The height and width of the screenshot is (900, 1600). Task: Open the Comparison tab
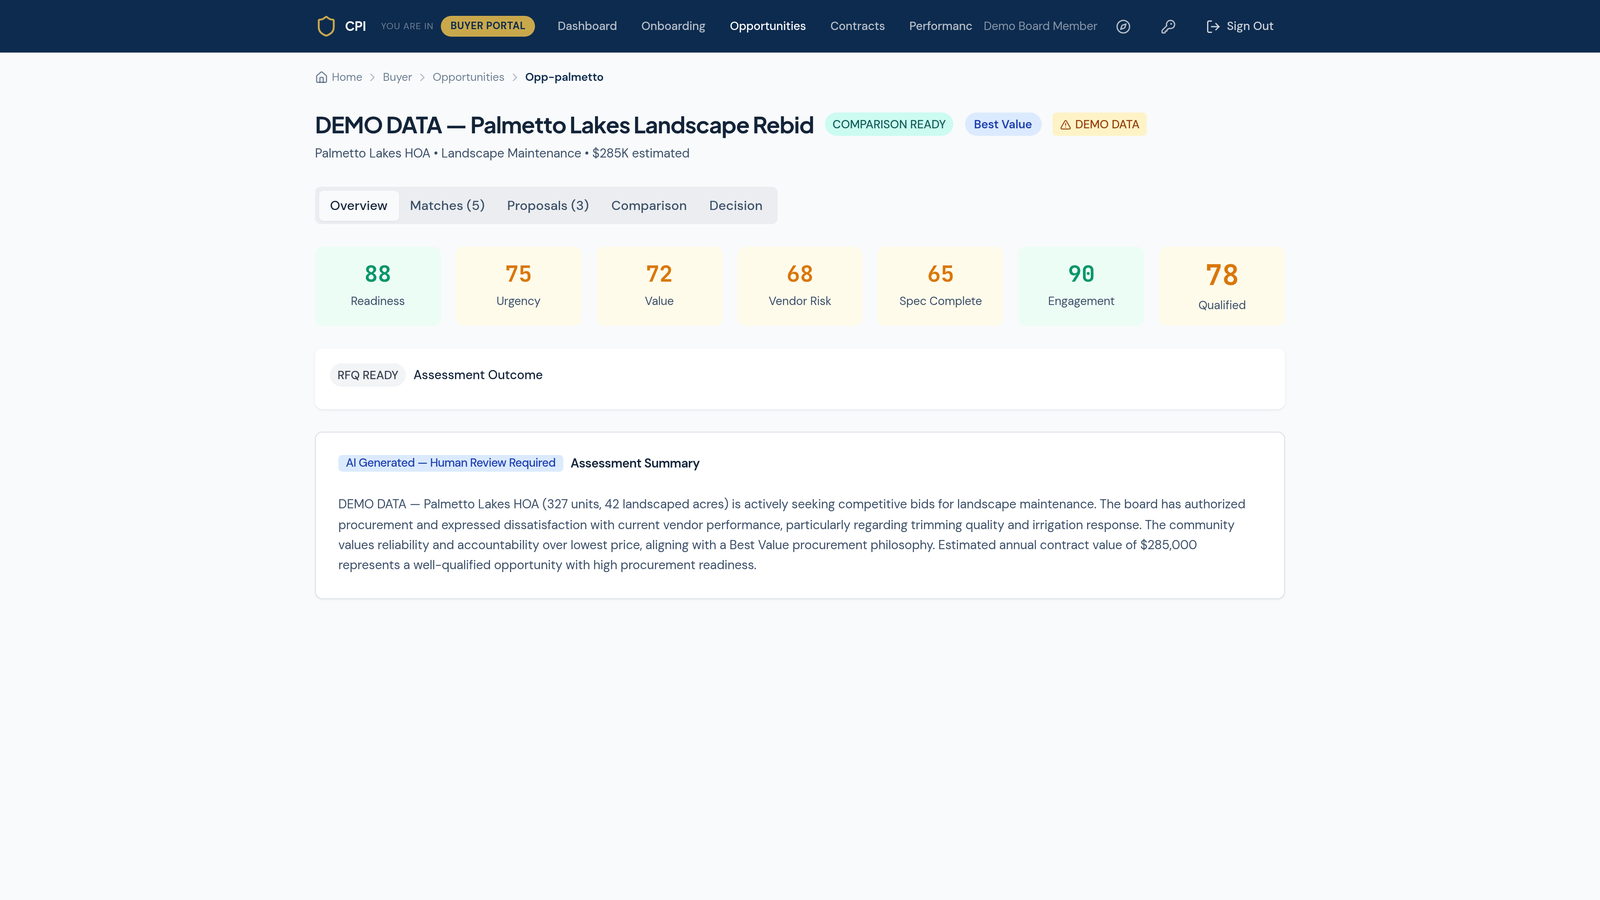pyautogui.click(x=649, y=206)
